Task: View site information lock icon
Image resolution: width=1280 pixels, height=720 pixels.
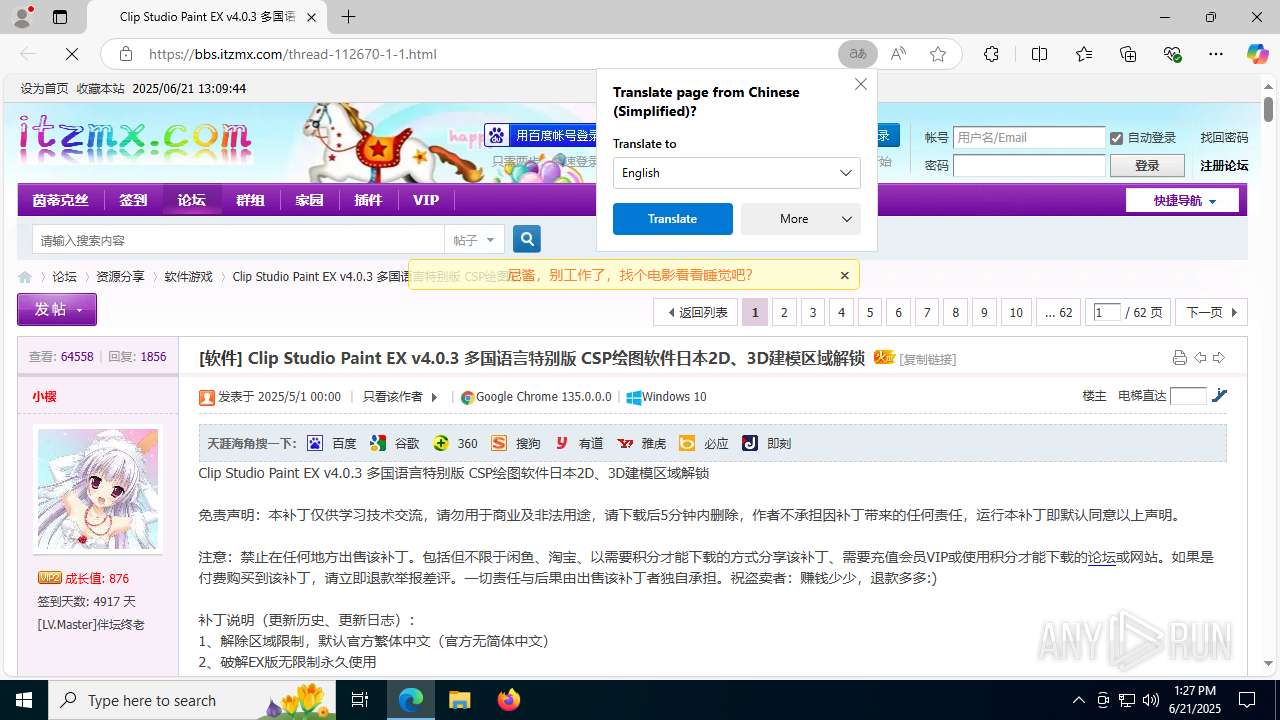Action: point(126,54)
